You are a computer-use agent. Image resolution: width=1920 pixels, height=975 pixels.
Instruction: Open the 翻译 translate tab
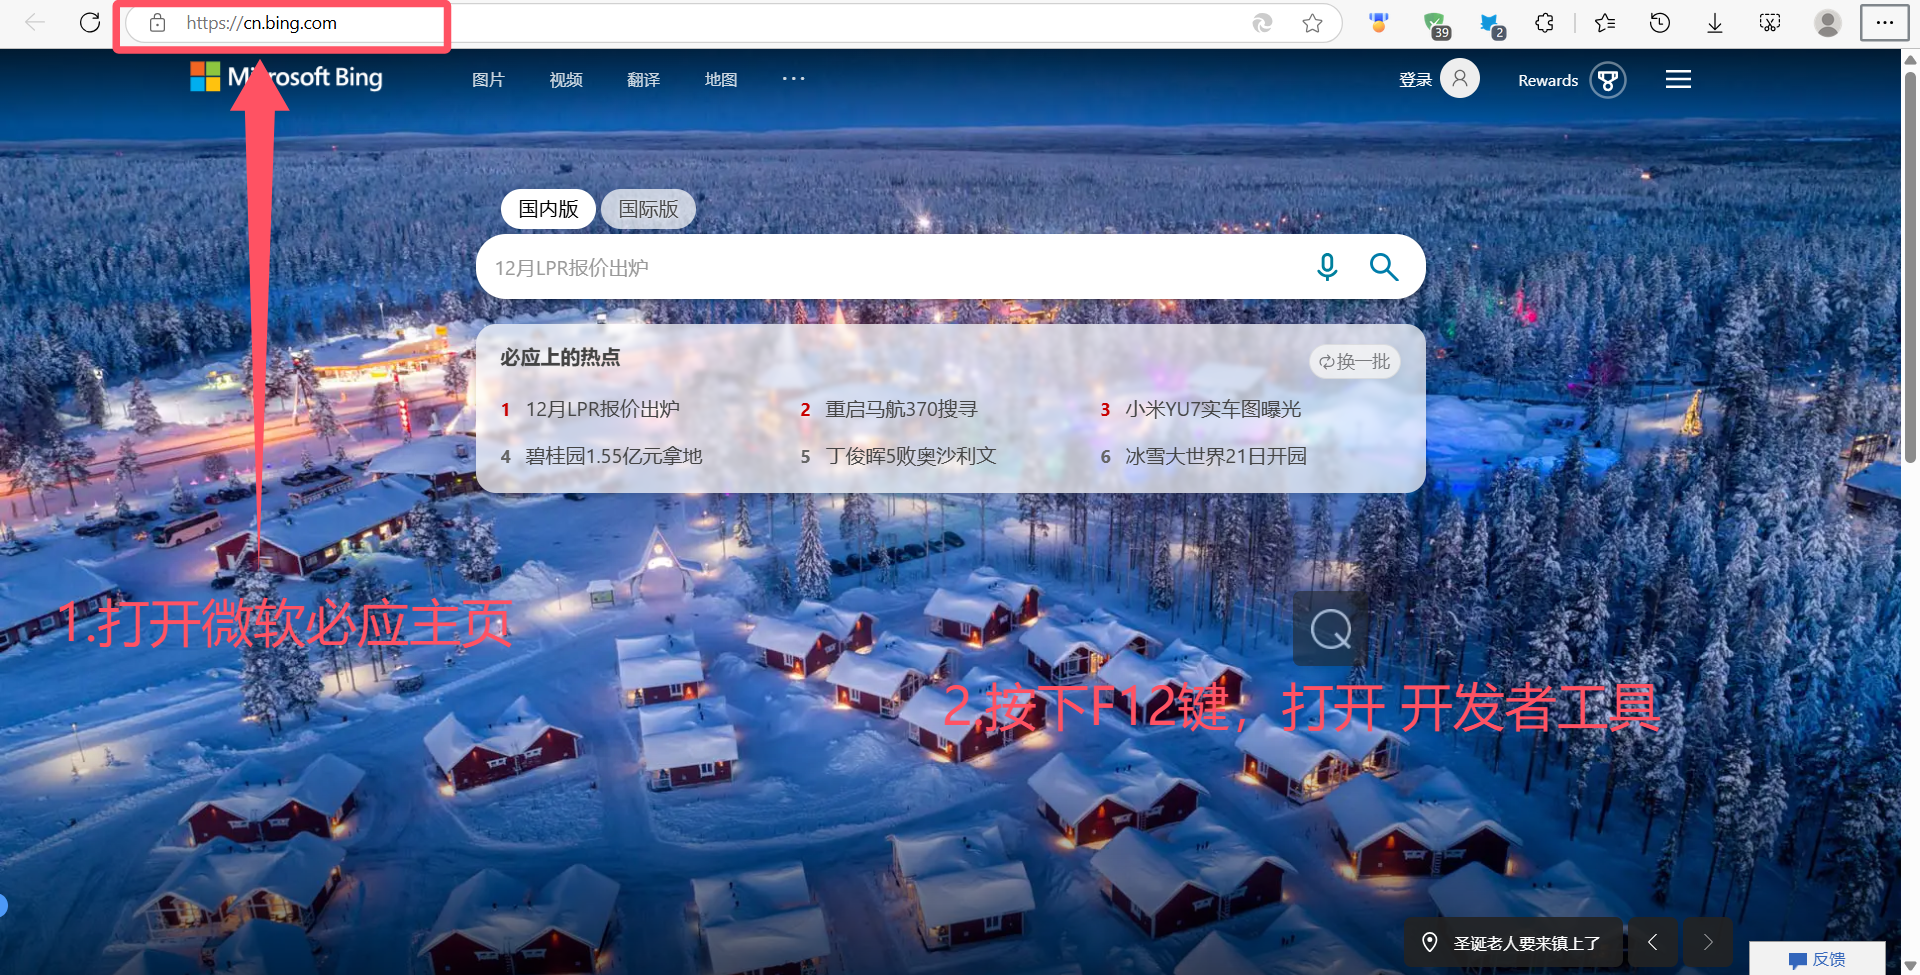tap(643, 80)
